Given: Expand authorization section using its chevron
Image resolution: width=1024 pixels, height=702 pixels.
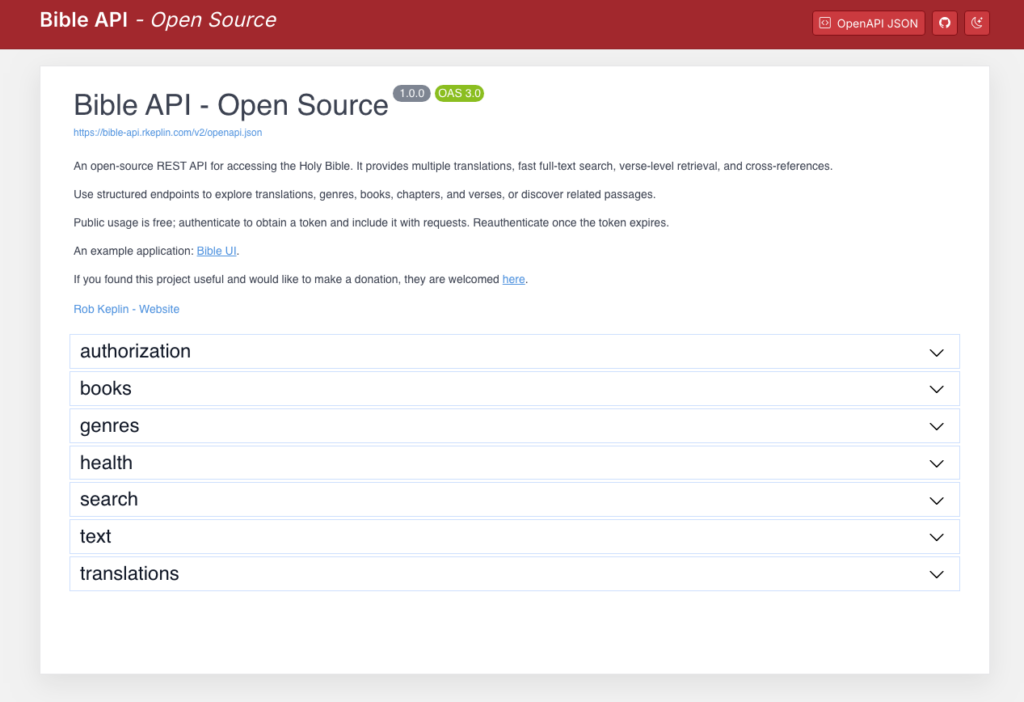Looking at the screenshot, I should [x=936, y=352].
